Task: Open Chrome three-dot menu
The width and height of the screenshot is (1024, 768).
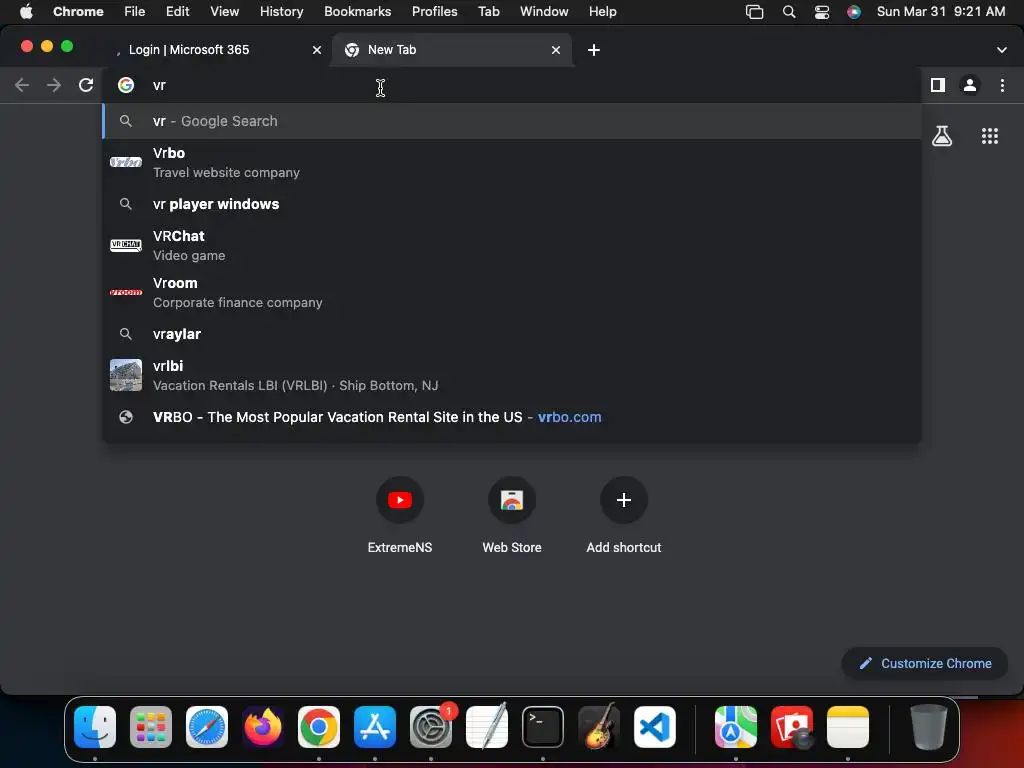Action: click(1002, 85)
